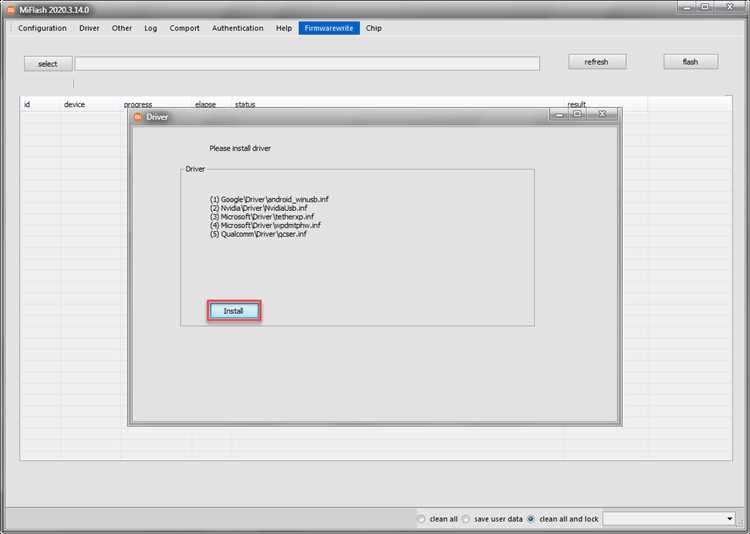Screen dimensions: 750x534
Task: Open the Authentication menu
Action: pyautogui.click(x=237, y=28)
